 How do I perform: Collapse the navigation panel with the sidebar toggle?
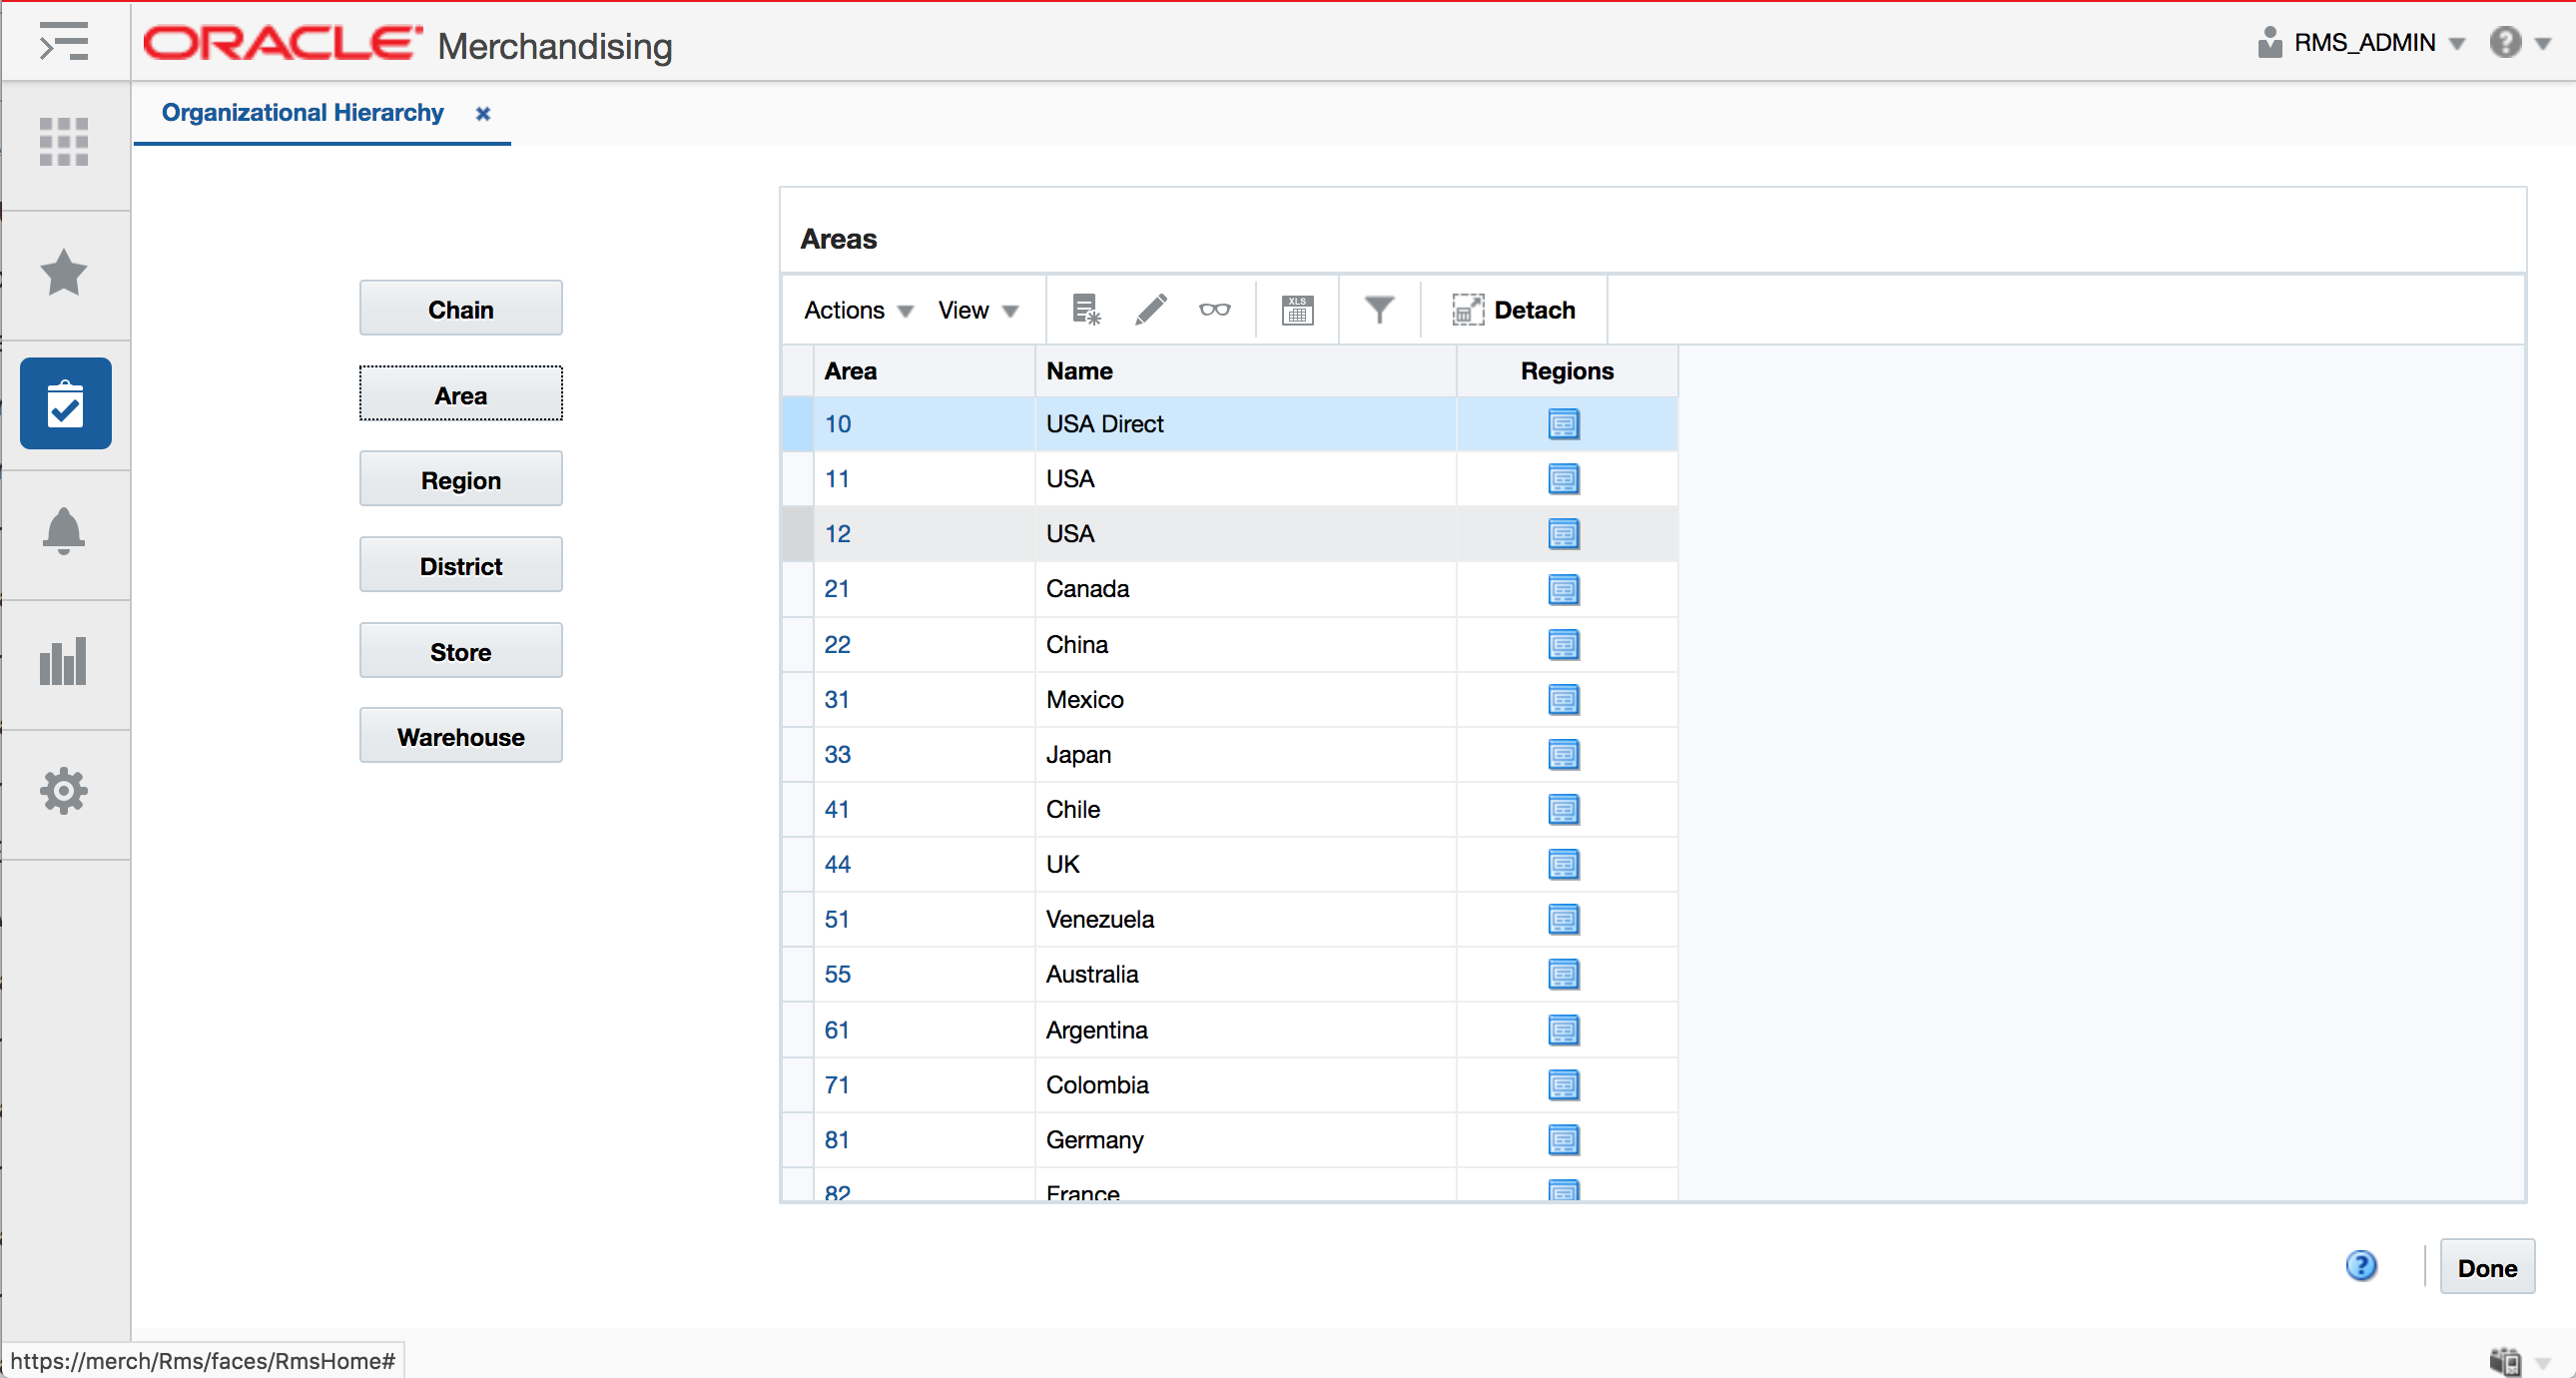click(64, 42)
